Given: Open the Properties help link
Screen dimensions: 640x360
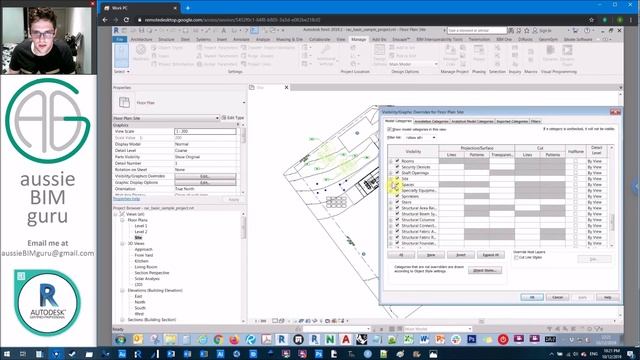Looking at the screenshot, I should [127, 199].
